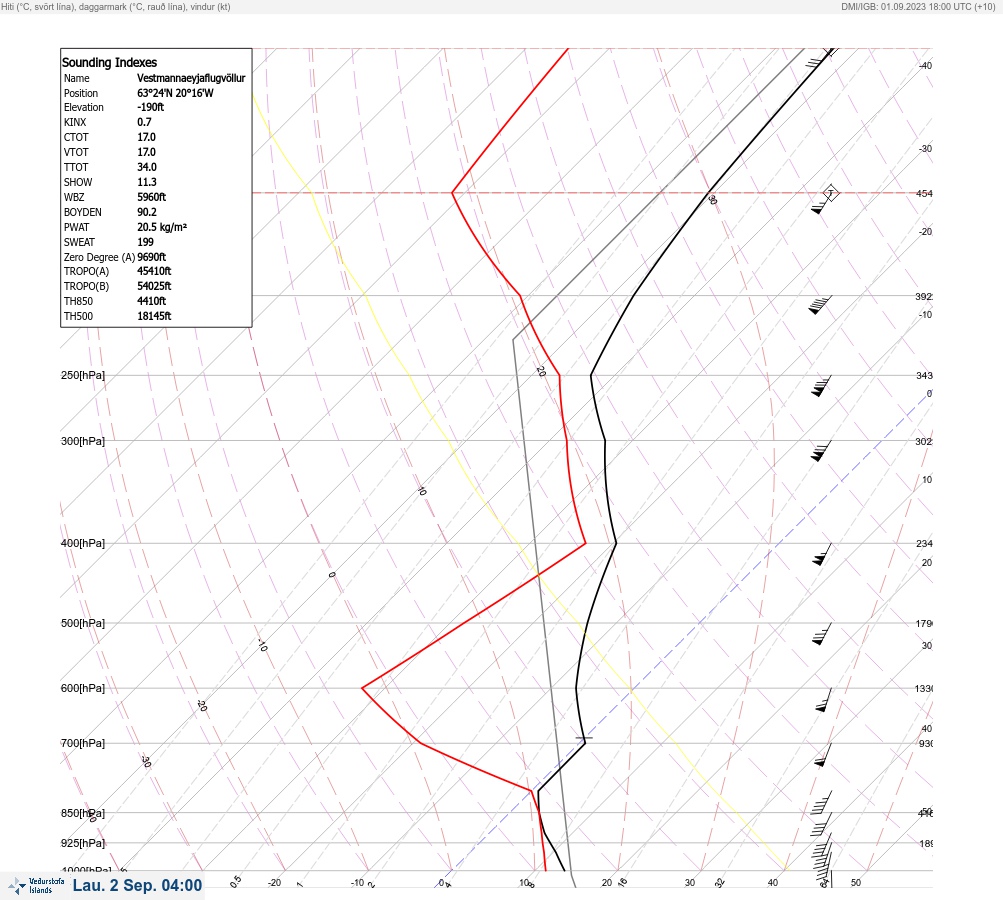1003x900 pixels.
Task: Select the wind barb at 300 hPa level
Action: click(821, 451)
